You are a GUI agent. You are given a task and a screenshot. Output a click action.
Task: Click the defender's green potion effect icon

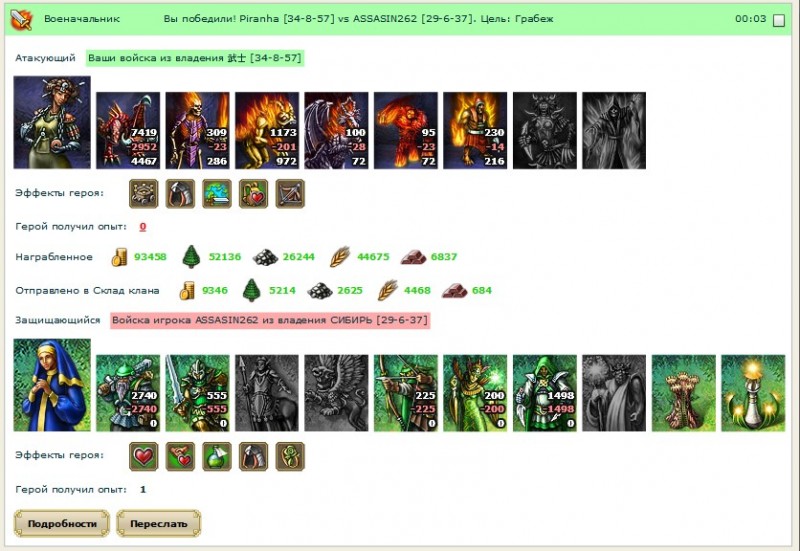[x=217, y=456]
